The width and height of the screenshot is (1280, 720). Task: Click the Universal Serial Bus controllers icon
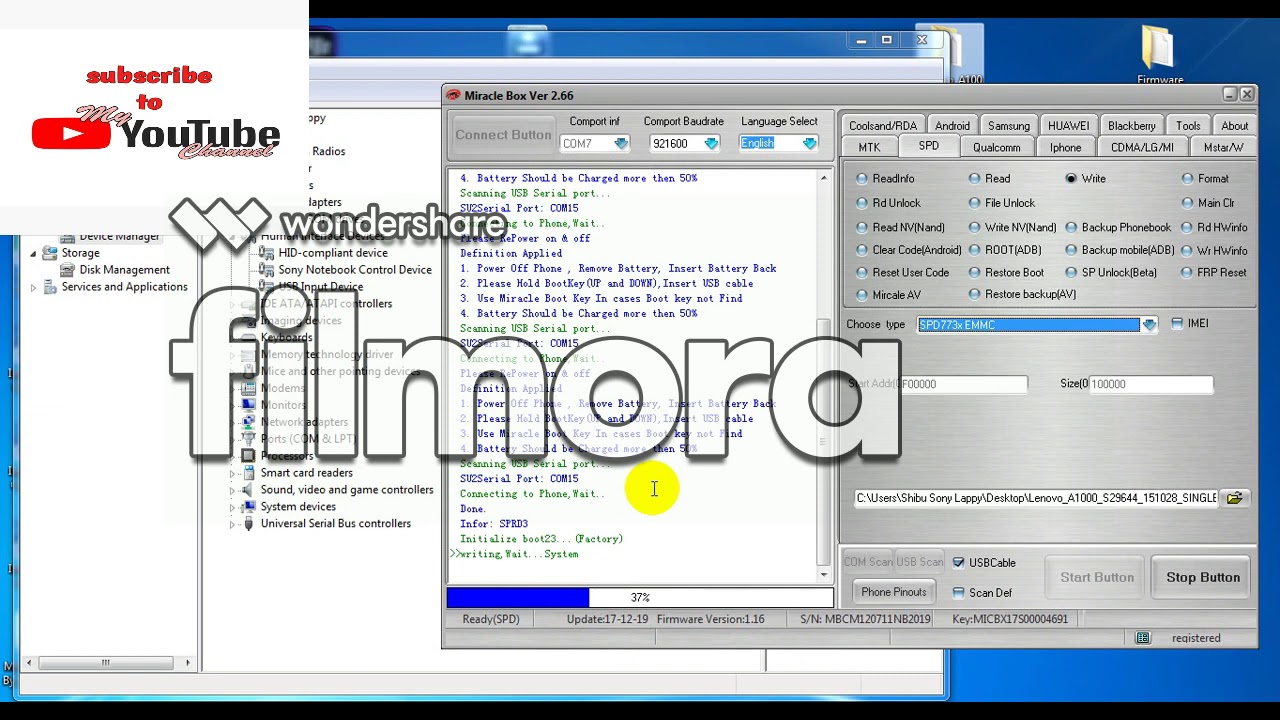249,524
